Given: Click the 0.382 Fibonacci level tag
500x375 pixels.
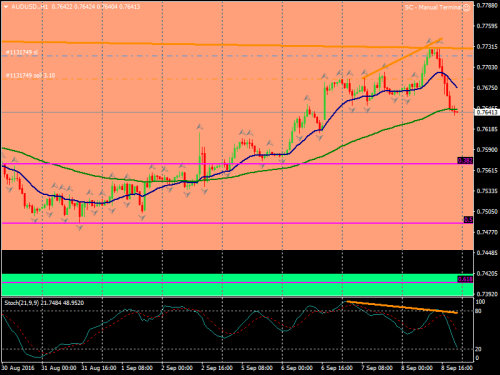Looking at the screenshot, I should point(465,161).
